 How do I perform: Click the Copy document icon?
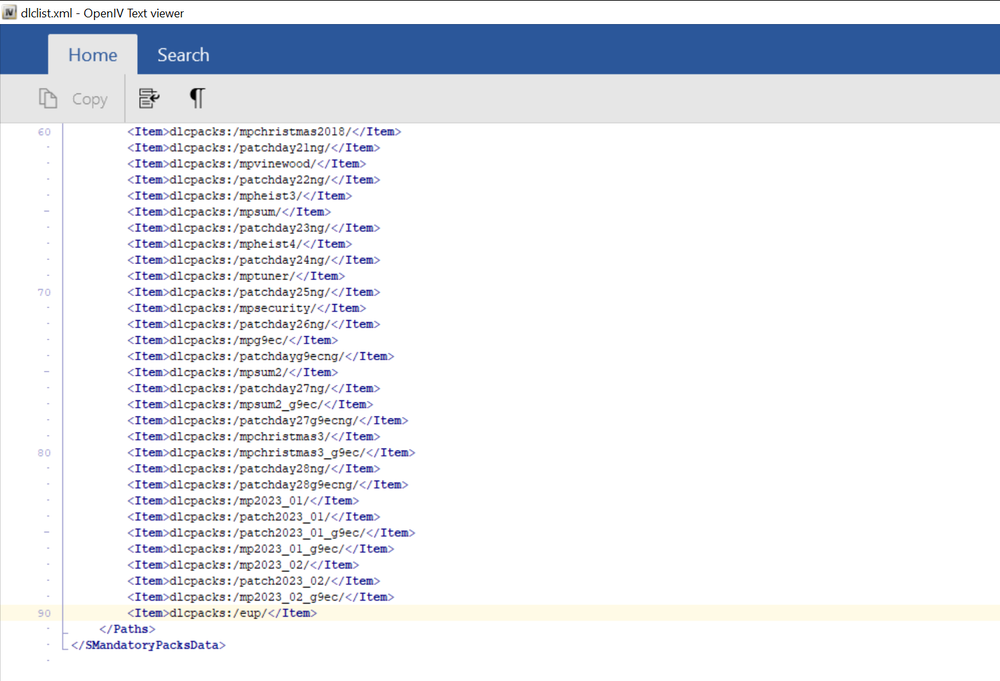click(x=48, y=97)
